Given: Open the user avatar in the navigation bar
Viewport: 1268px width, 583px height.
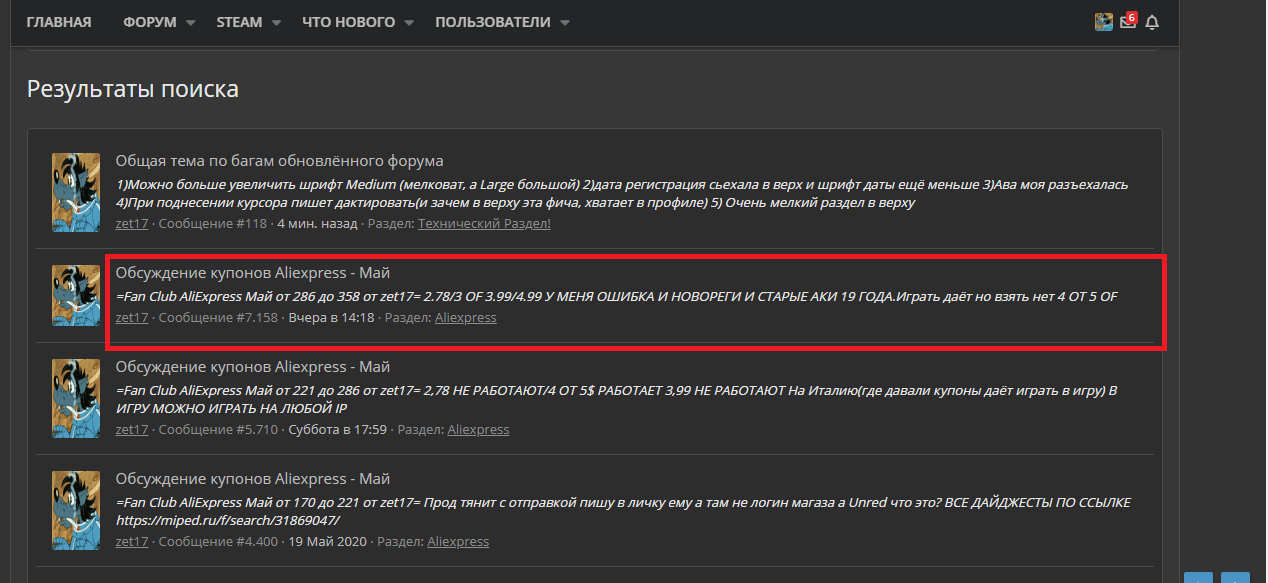Looking at the screenshot, I should click(1104, 22).
